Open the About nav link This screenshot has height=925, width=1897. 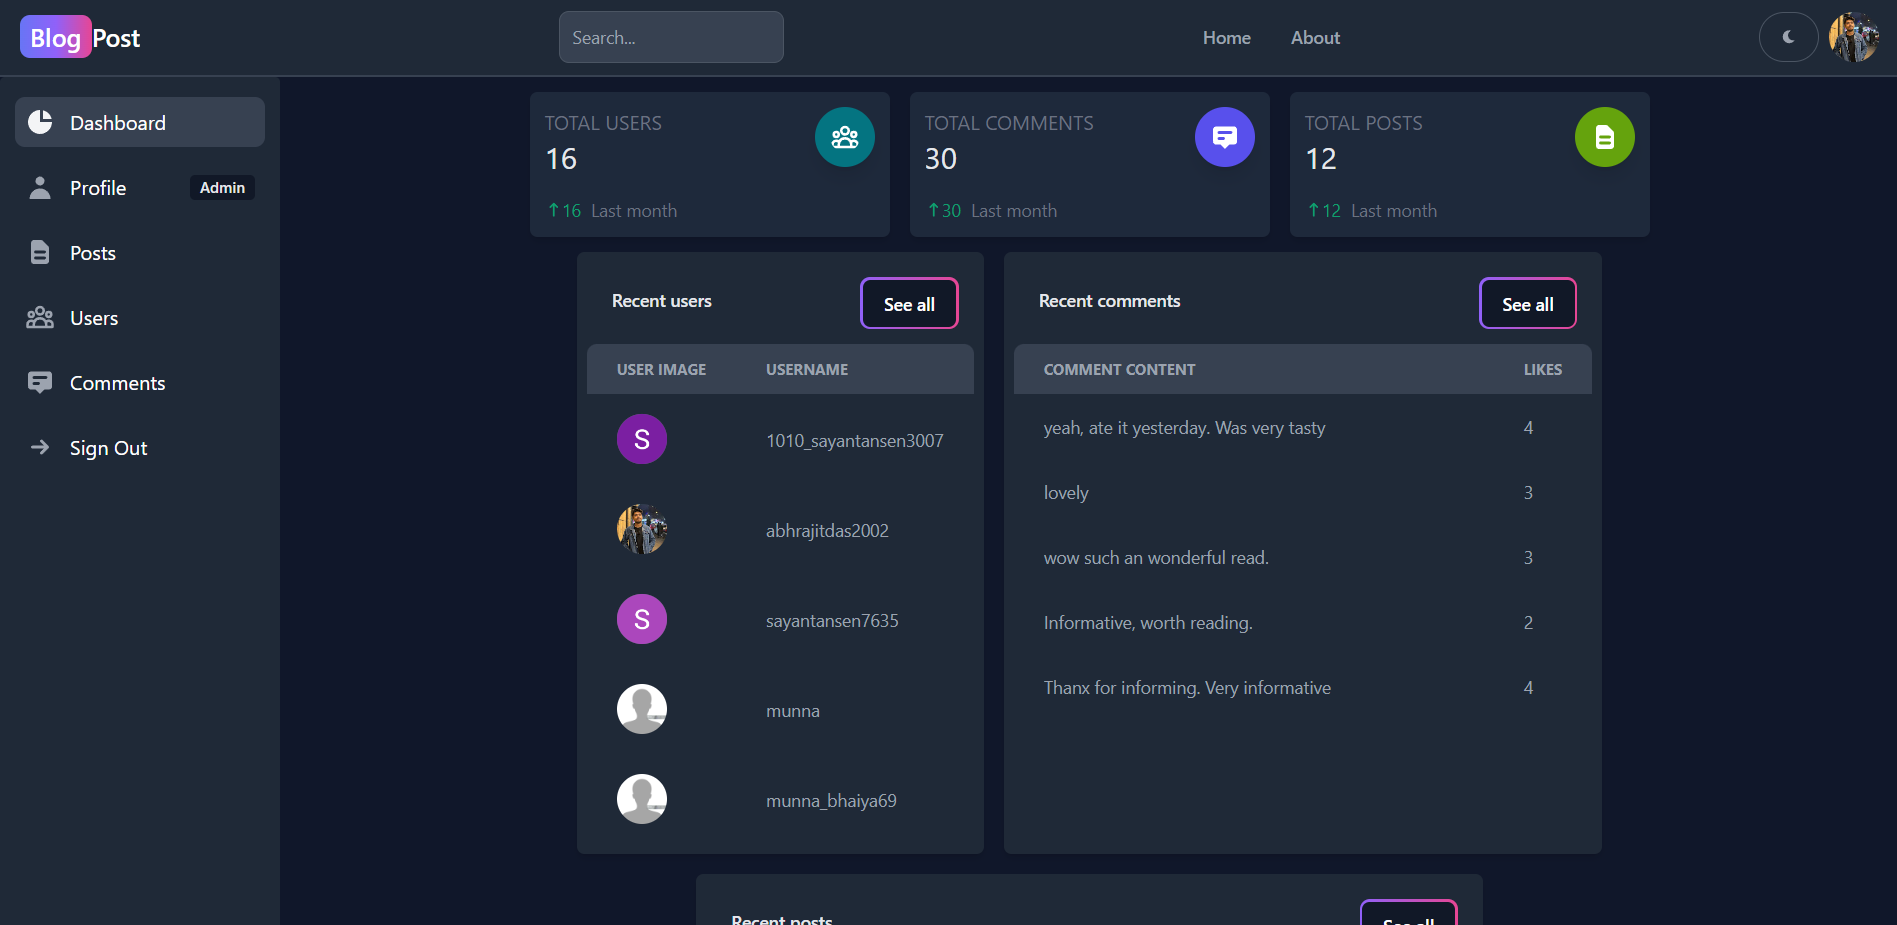click(x=1314, y=38)
